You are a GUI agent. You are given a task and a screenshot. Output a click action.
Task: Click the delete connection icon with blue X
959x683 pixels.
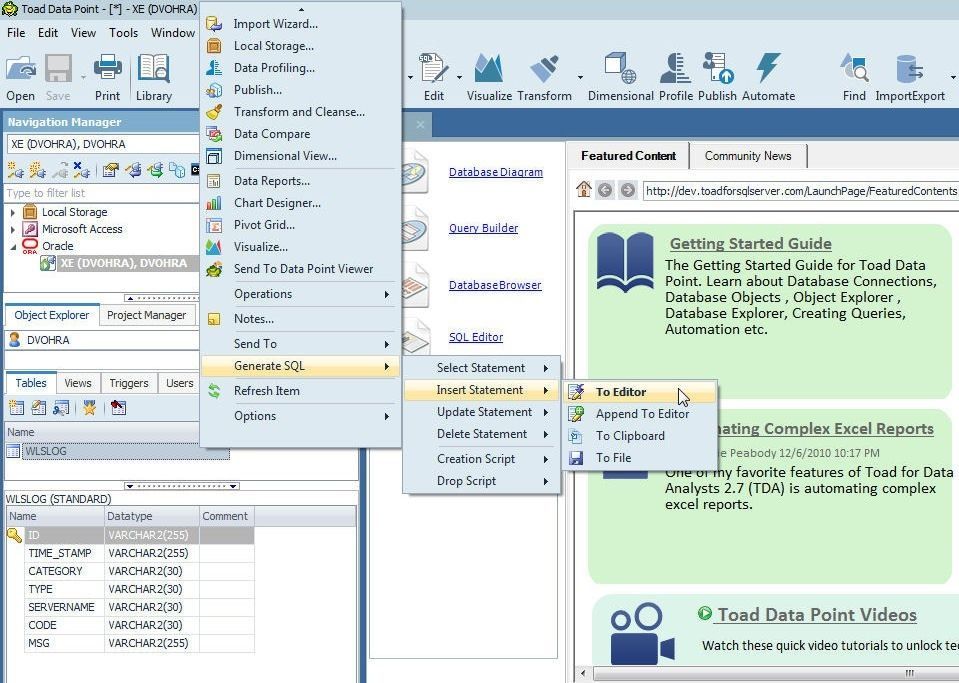[x=81, y=169]
